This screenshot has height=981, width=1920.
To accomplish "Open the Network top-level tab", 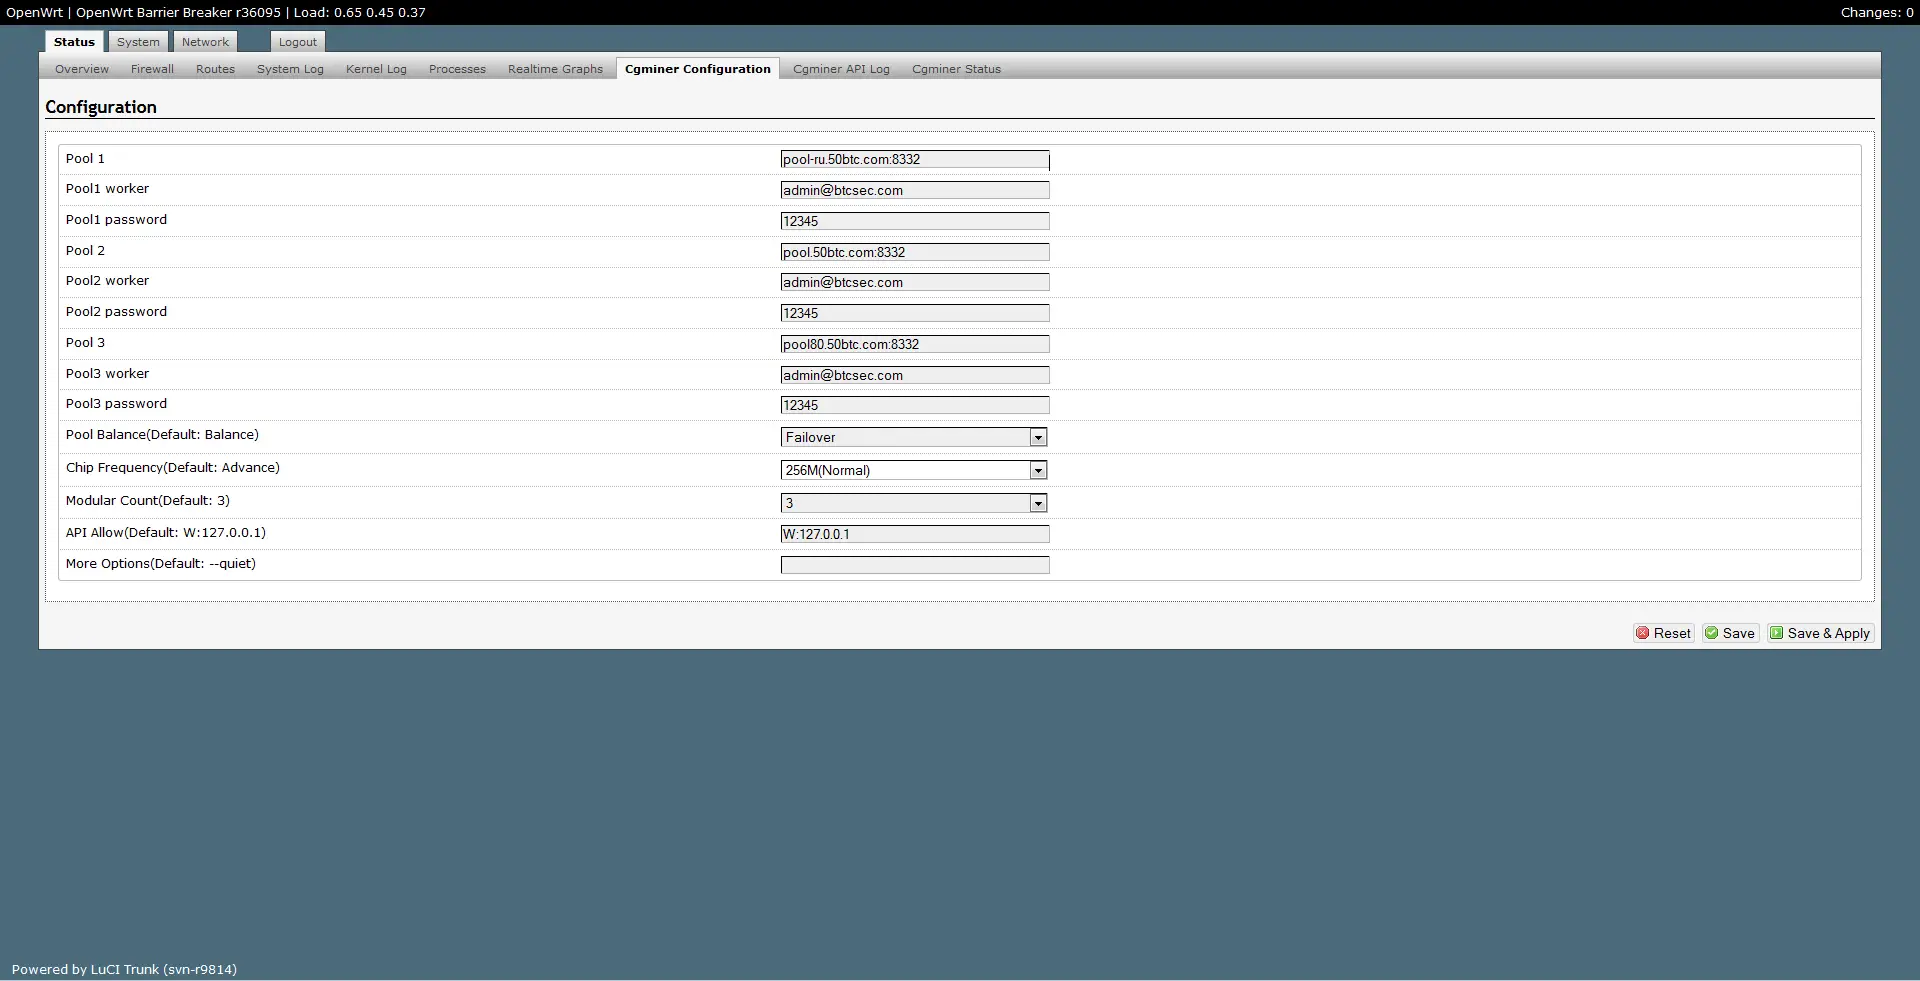I will [205, 42].
